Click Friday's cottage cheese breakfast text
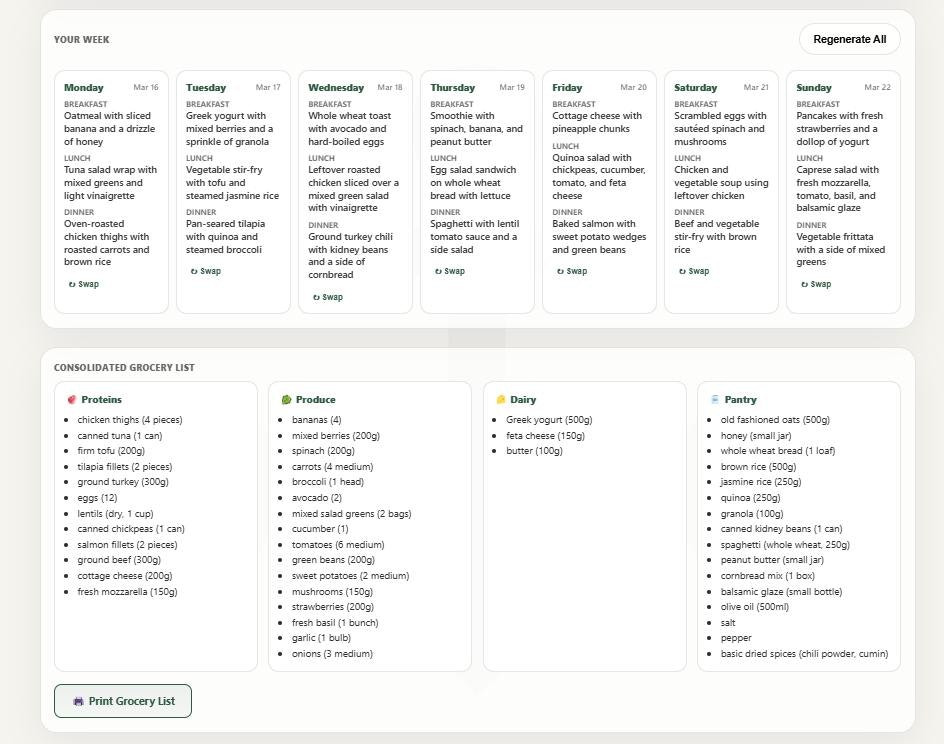Viewport: 944px width, 744px height. (597, 122)
